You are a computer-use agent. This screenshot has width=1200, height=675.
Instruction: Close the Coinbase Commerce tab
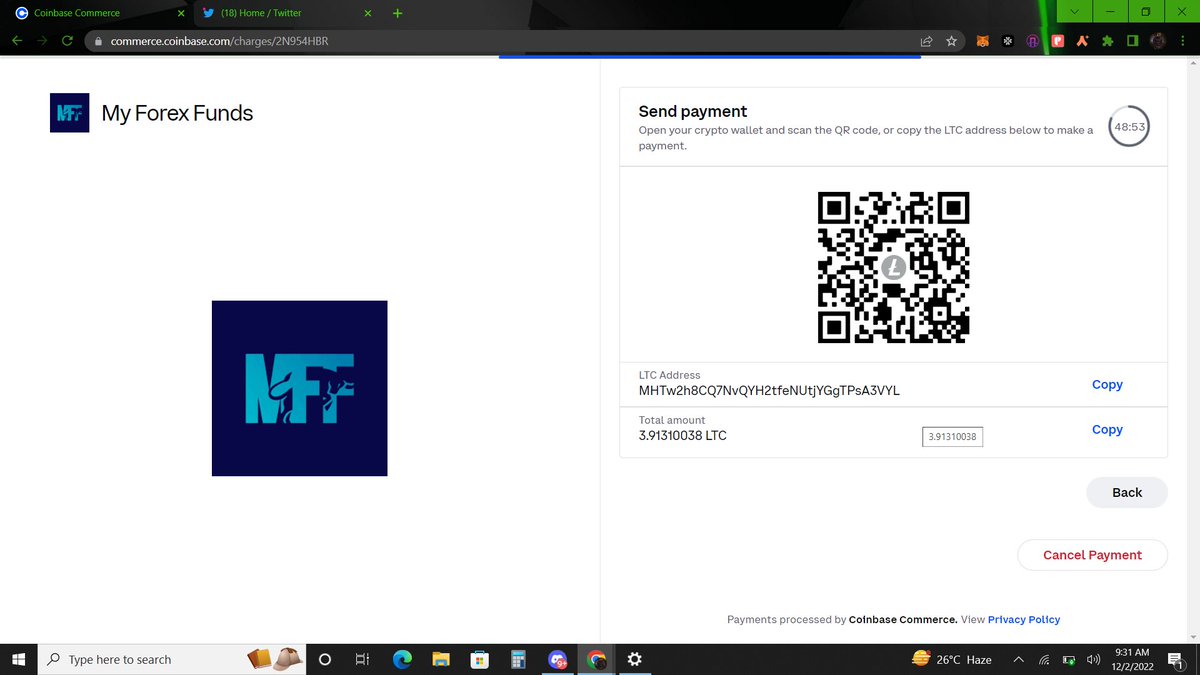[180, 13]
